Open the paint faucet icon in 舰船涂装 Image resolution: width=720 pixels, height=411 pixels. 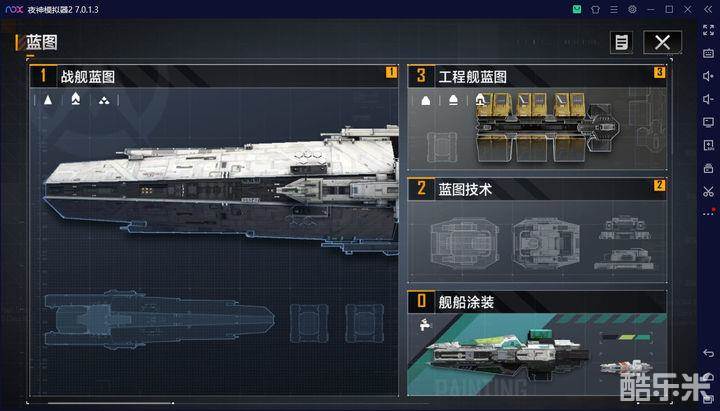pyautogui.click(x=425, y=325)
